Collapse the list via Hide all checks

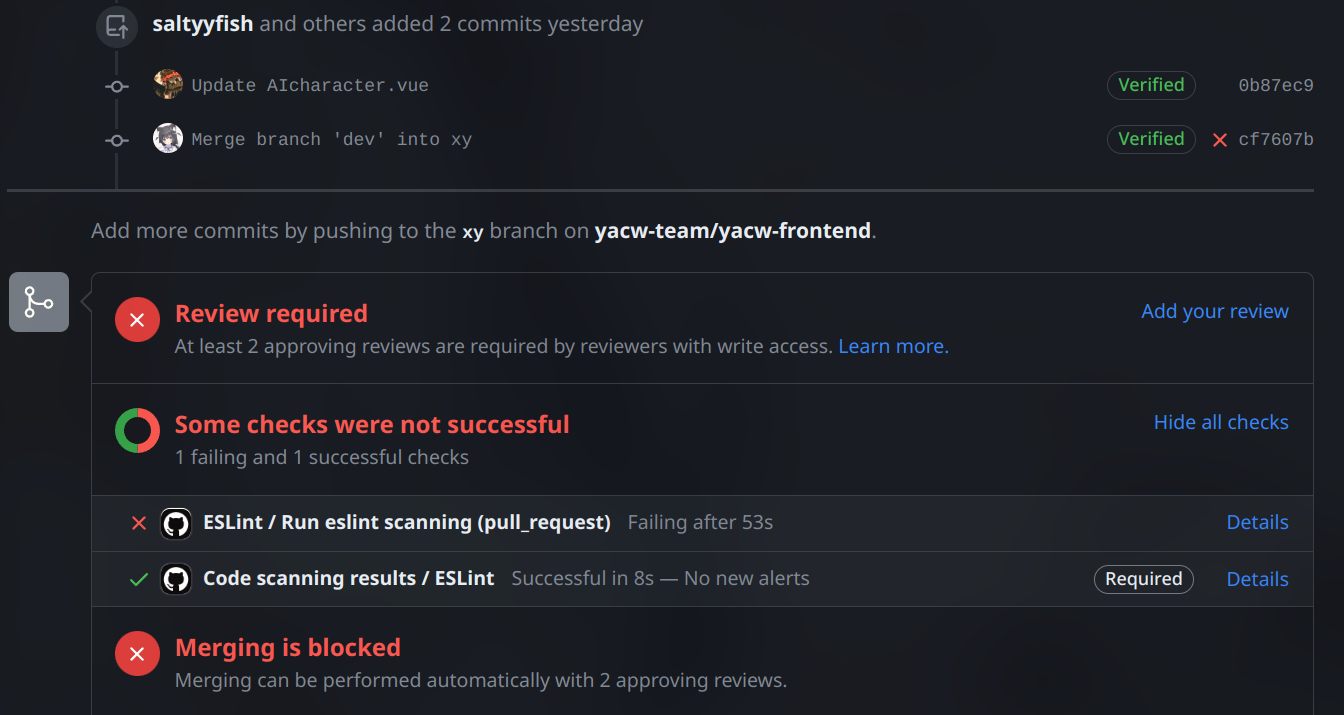click(1221, 422)
